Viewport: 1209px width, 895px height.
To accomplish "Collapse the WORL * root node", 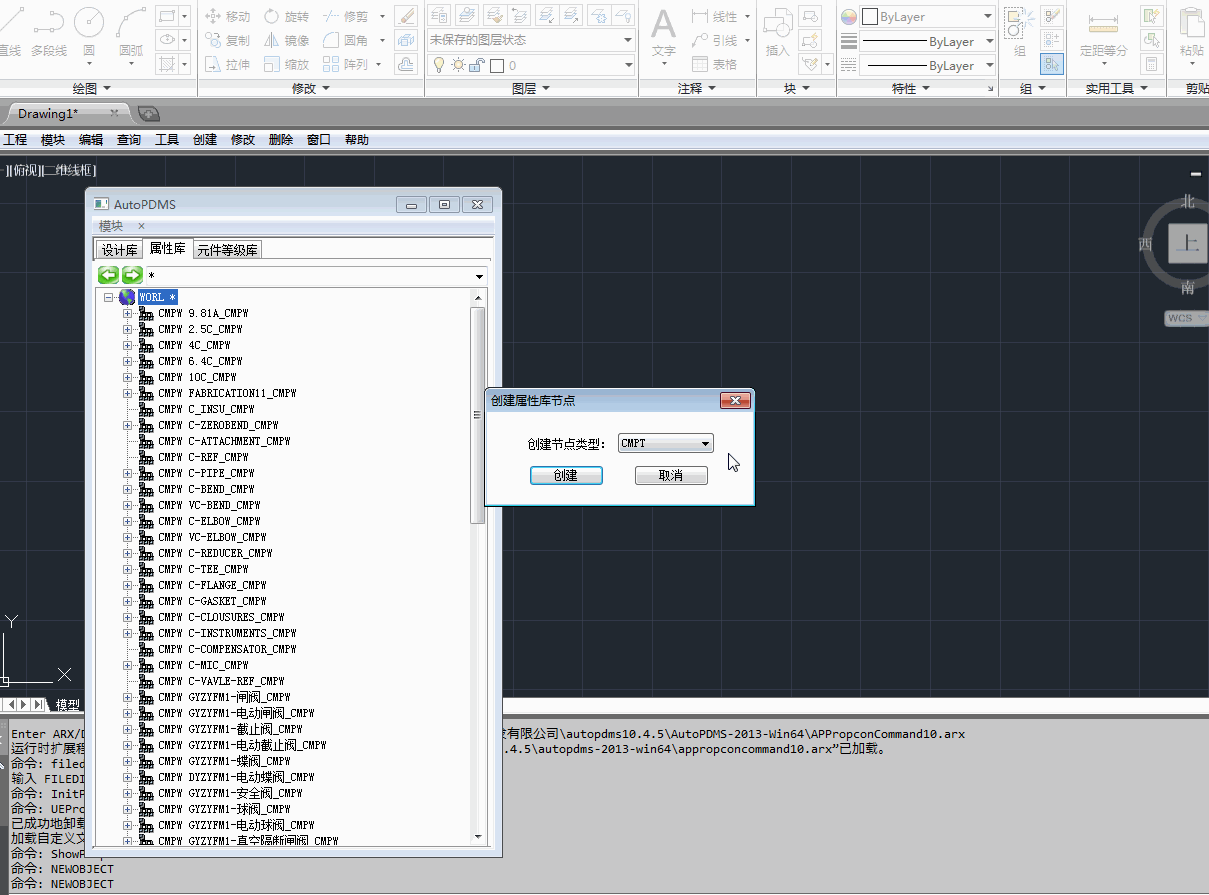I will click(108, 297).
